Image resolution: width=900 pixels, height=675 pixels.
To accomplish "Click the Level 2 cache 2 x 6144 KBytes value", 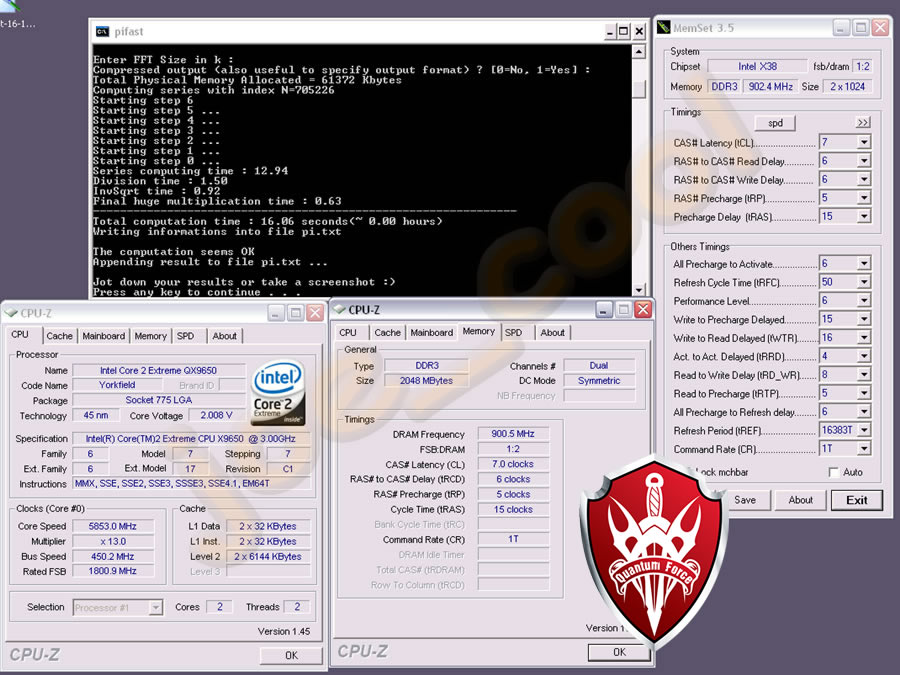I will tap(267, 556).
